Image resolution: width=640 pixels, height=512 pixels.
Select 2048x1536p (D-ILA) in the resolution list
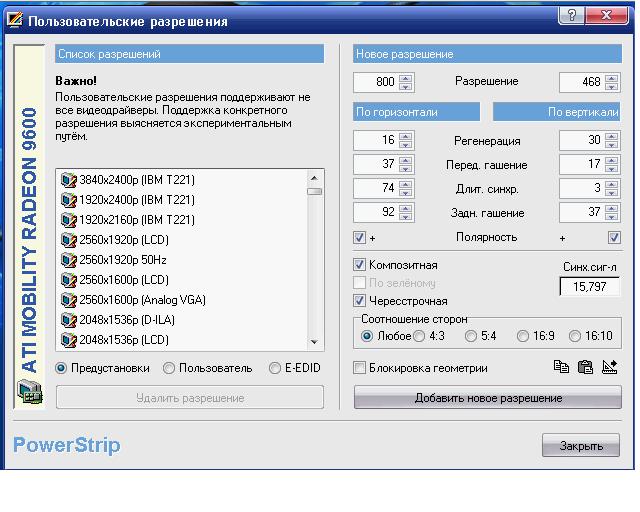[x=124, y=320]
